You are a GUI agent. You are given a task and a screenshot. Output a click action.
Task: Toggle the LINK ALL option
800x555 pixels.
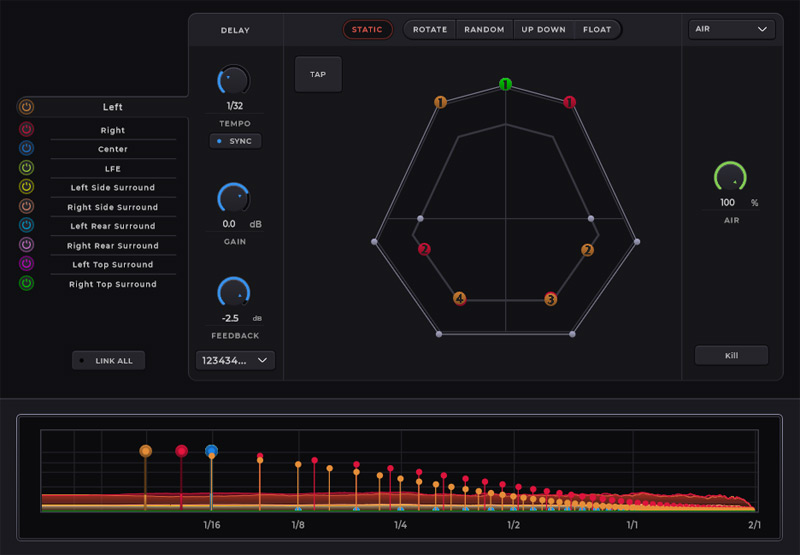click(x=108, y=360)
